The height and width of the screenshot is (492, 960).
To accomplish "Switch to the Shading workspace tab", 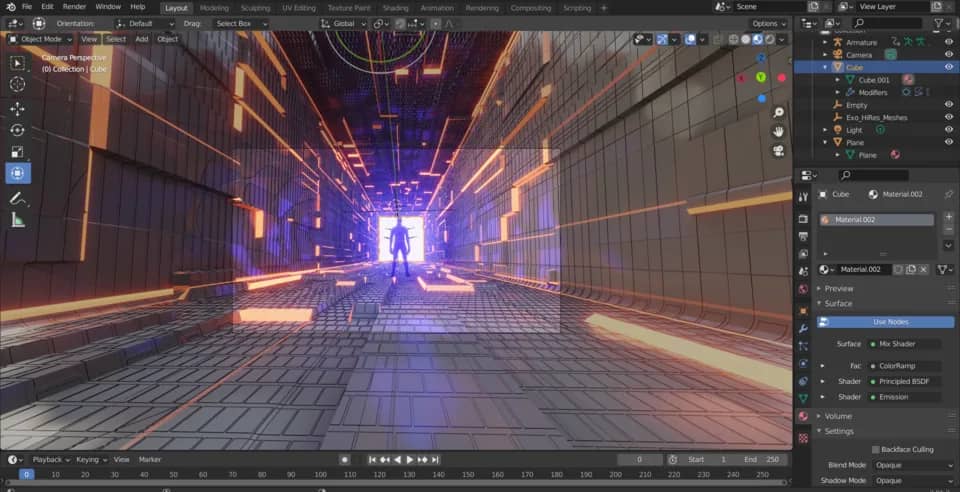I will (396, 8).
